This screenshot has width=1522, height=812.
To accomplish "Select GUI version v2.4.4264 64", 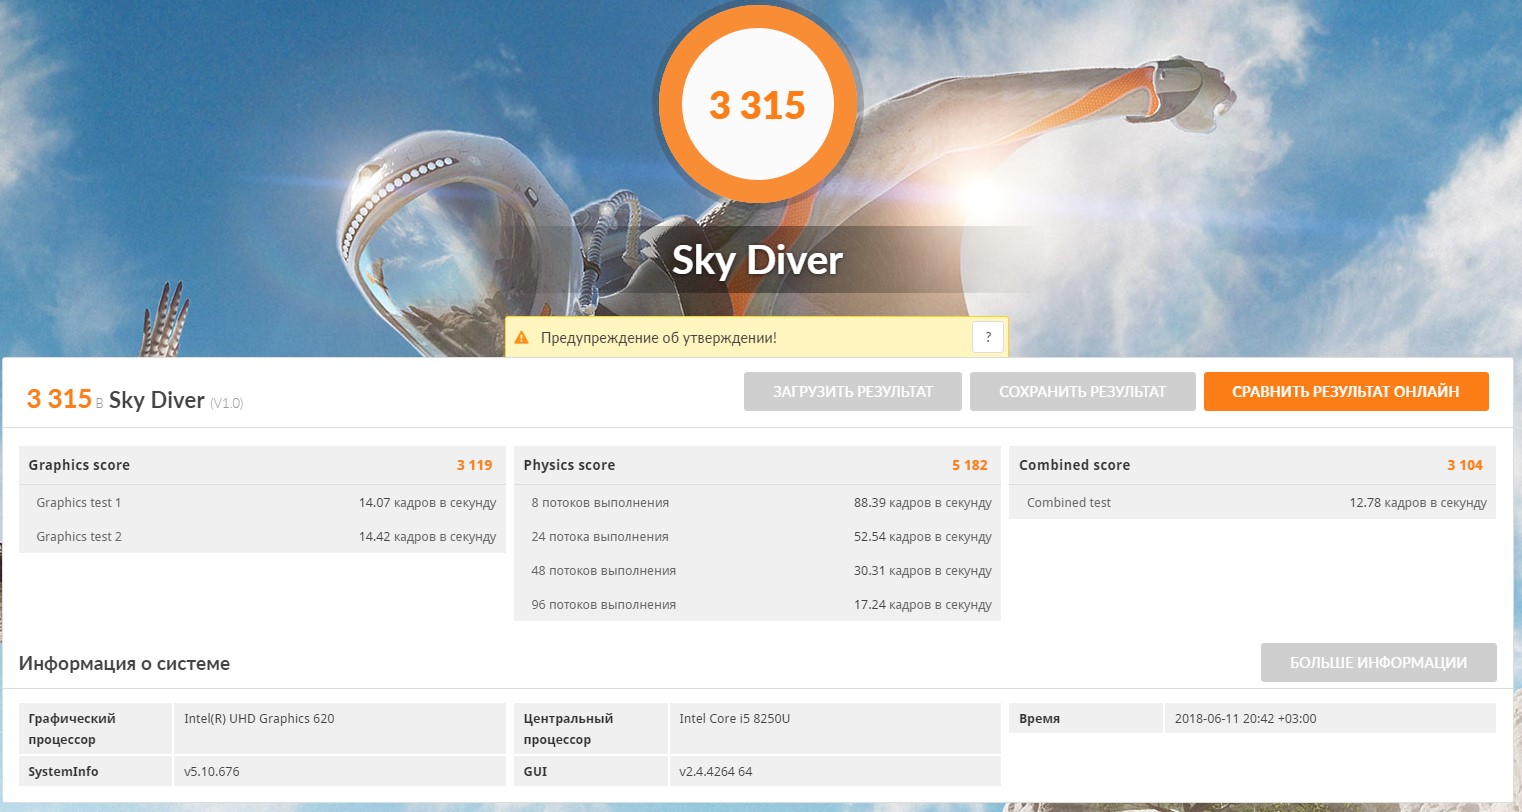I will pyautogui.click(x=715, y=771).
